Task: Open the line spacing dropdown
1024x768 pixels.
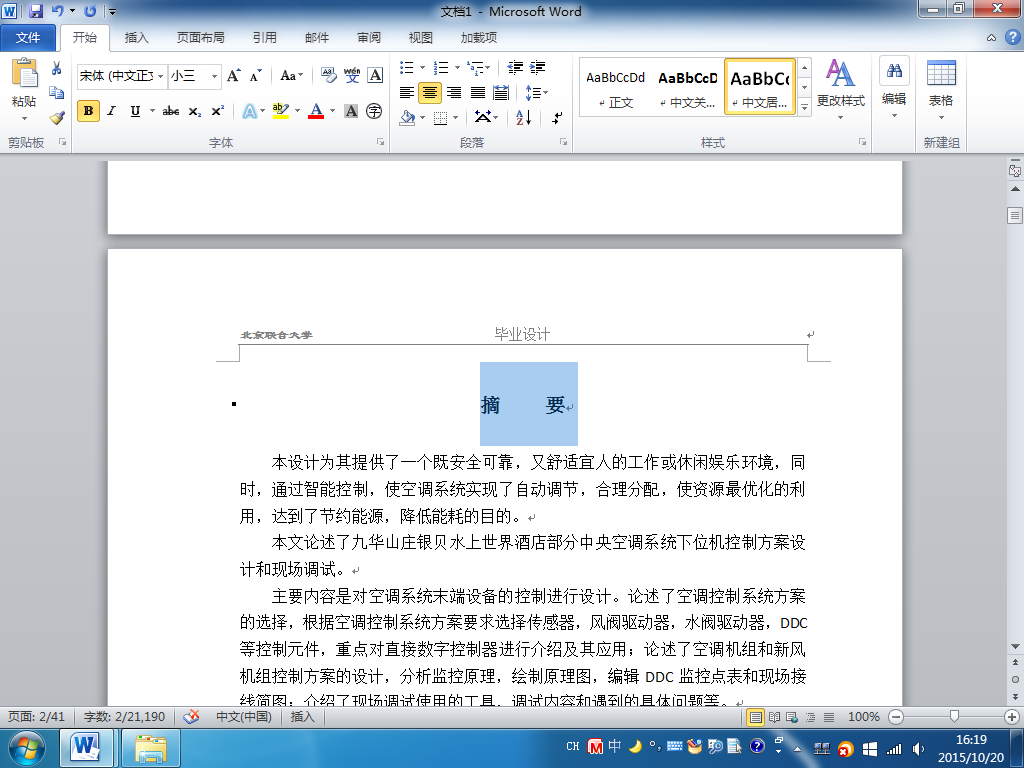Action: coord(537,93)
